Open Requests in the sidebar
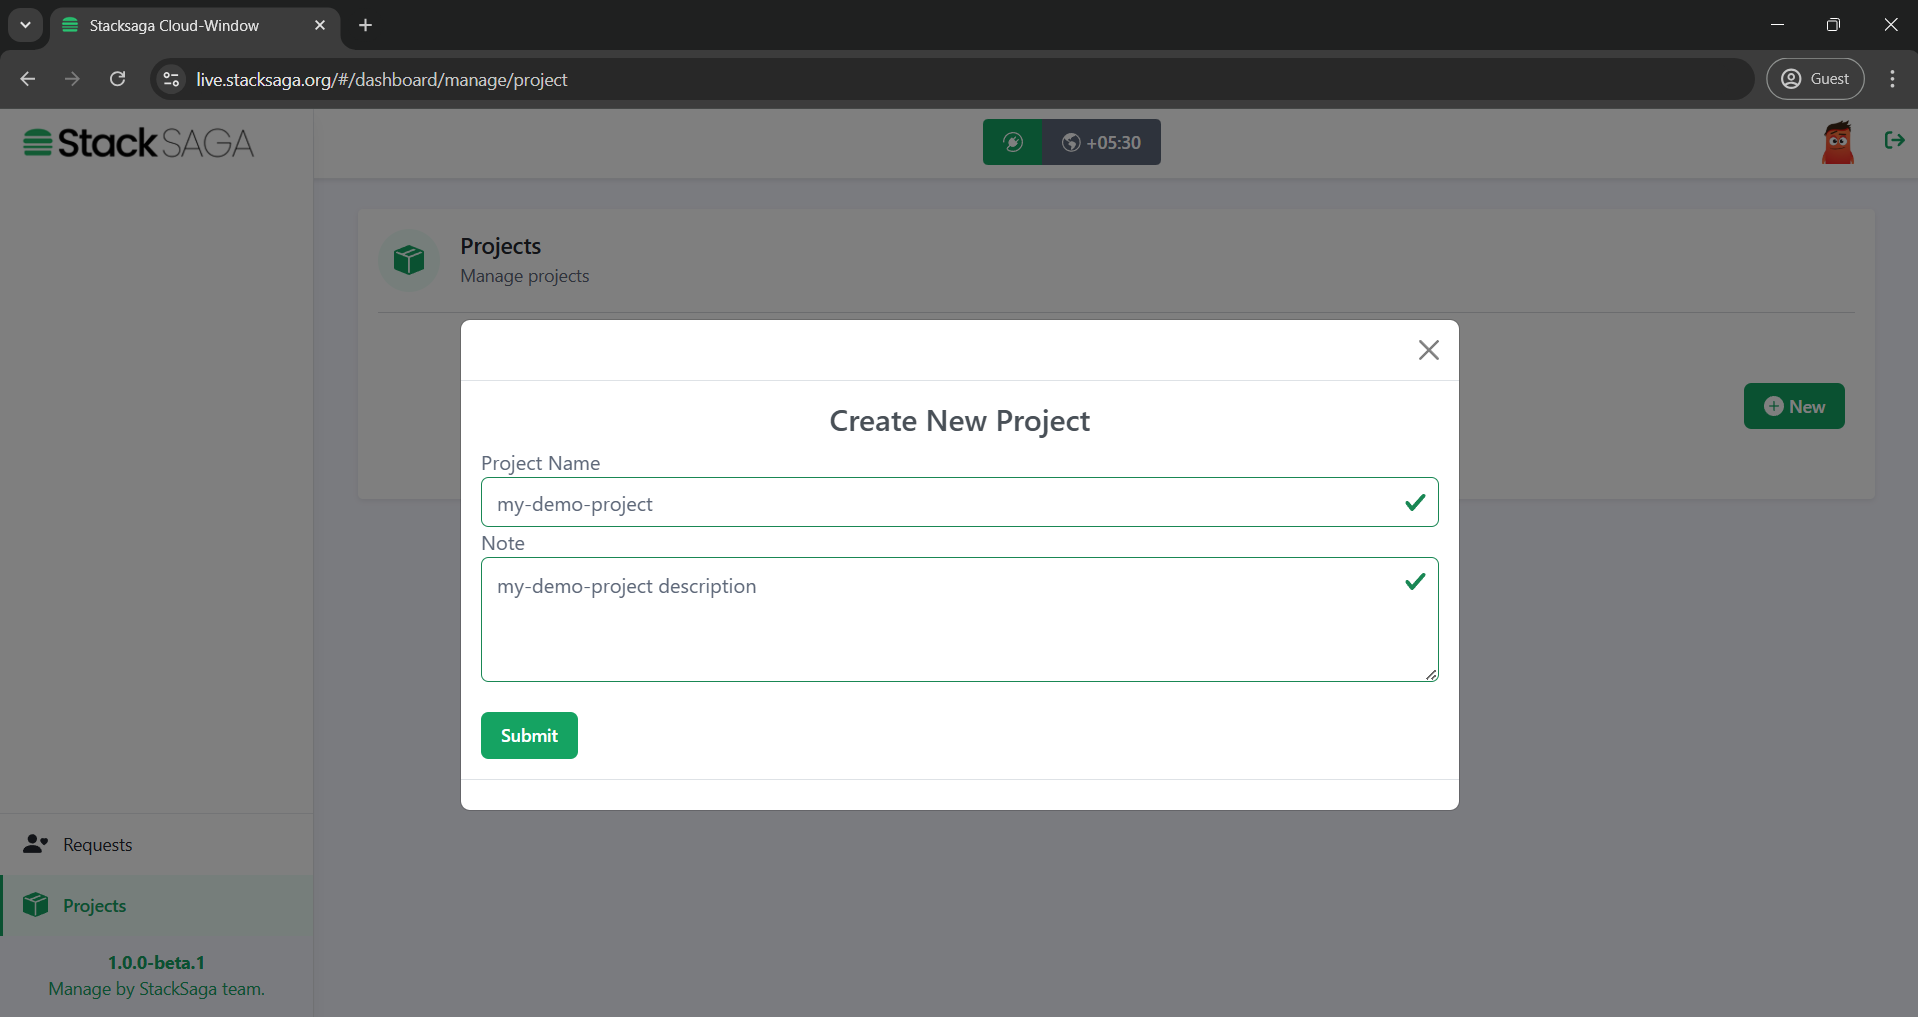 [x=97, y=845]
